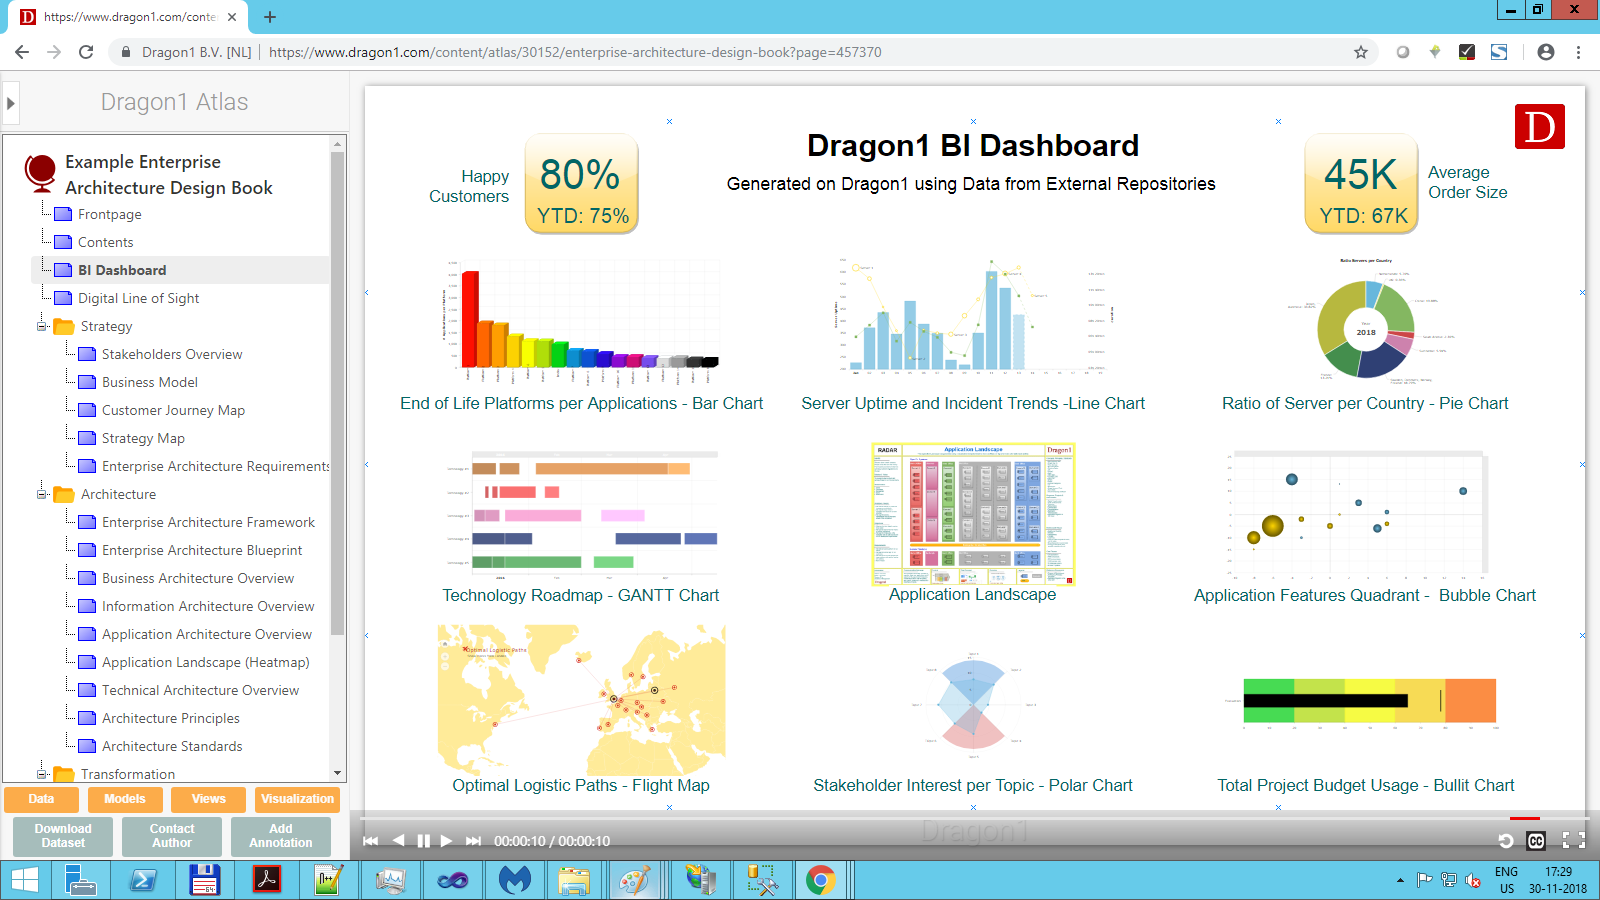Reload the page in the browser
The height and width of the screenshot is (900, 1600).
[x=86, y=52]
